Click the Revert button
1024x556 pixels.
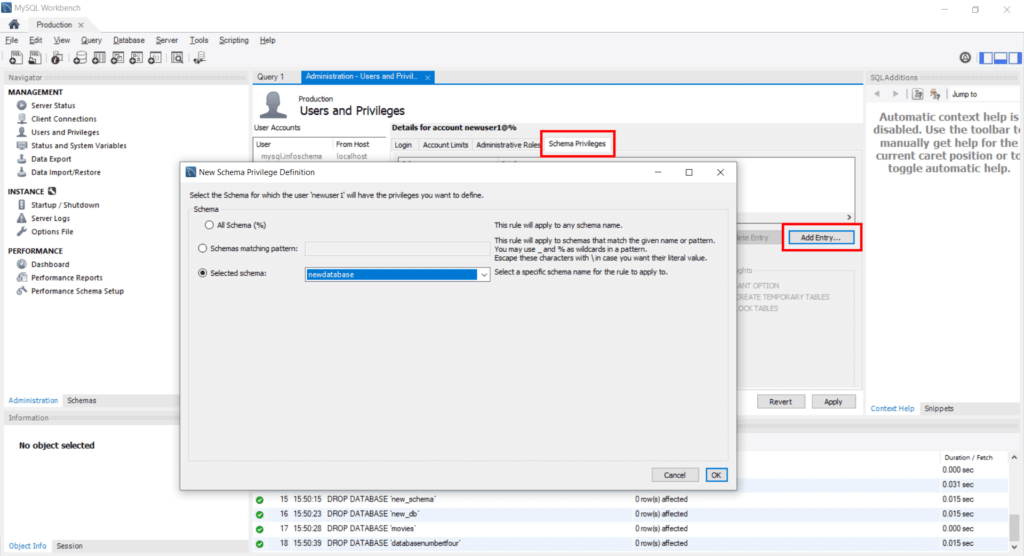[x=780, y=402]
